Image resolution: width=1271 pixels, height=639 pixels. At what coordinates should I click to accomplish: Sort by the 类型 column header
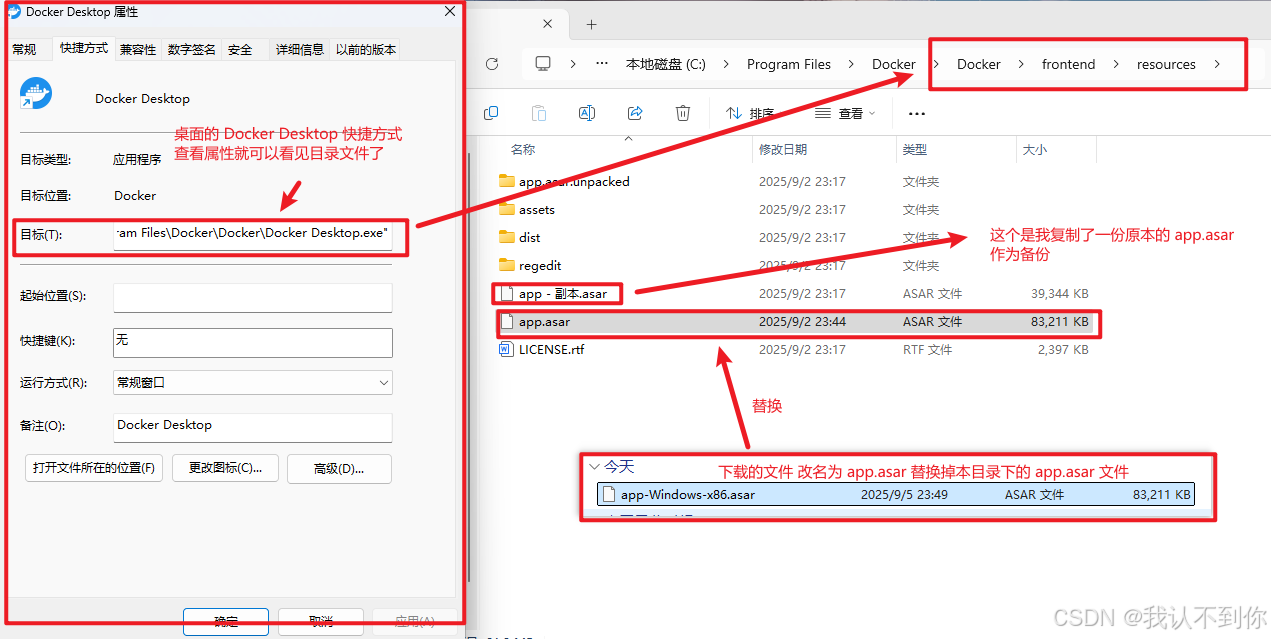tap(915, 150)
